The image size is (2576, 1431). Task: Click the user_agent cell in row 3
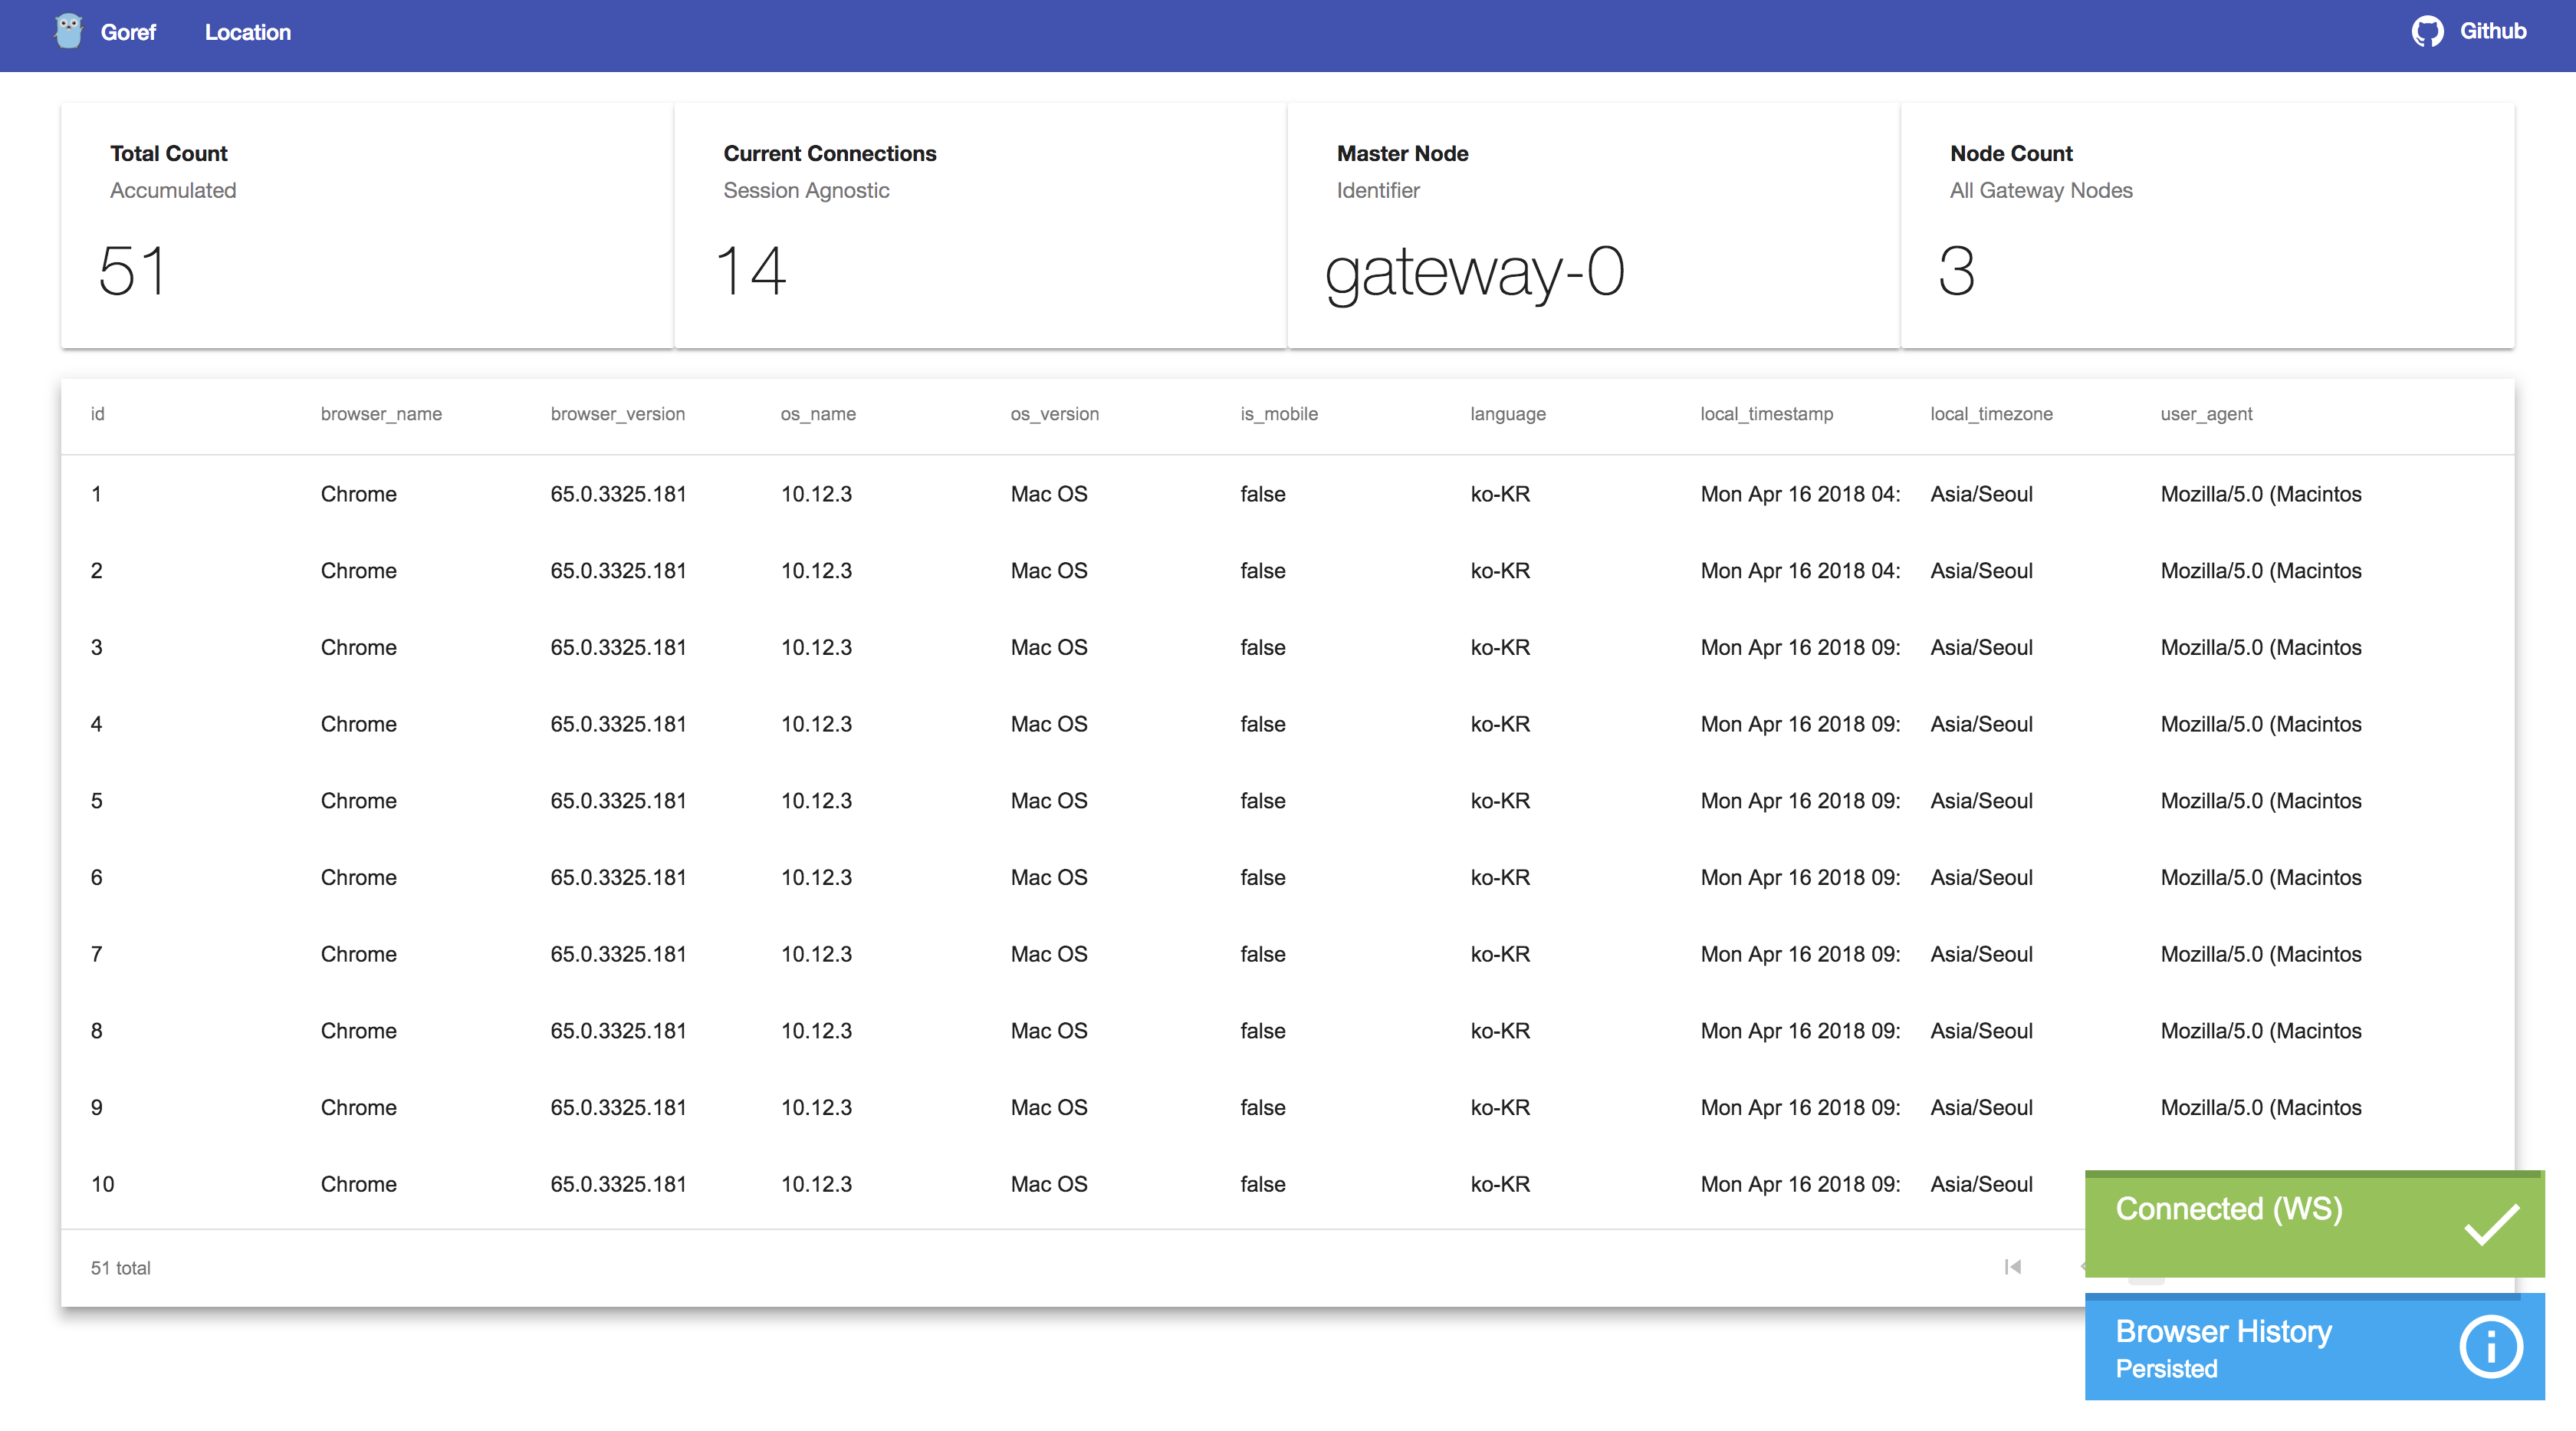(2260, 648)
